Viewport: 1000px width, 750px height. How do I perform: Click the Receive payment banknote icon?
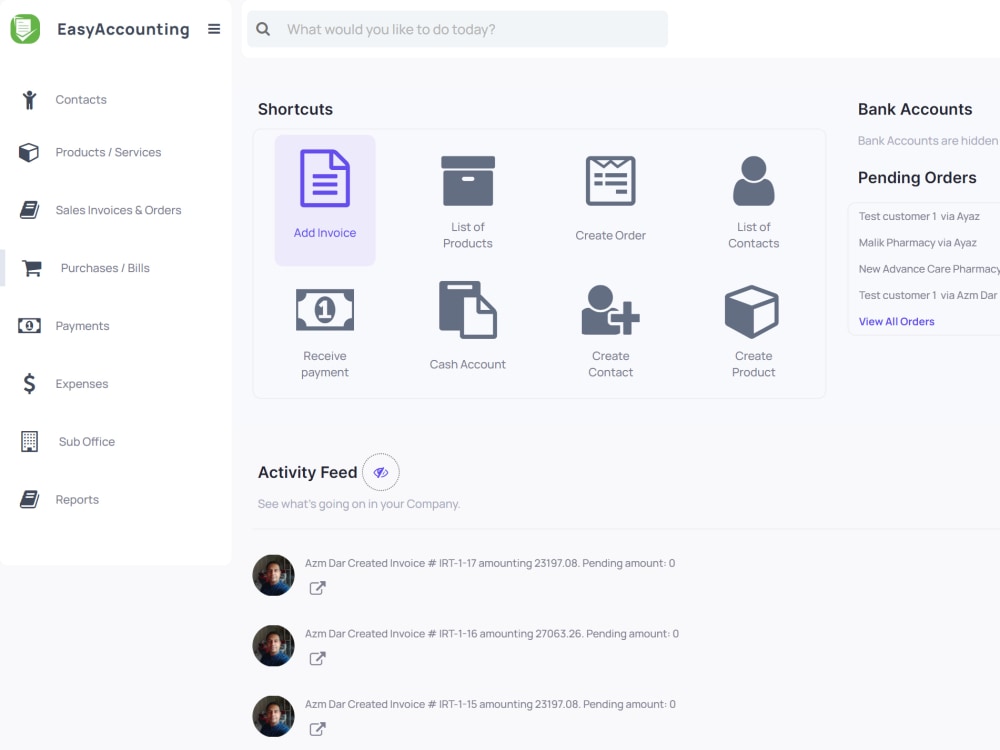pyautogui.click(x=325, y=310)
